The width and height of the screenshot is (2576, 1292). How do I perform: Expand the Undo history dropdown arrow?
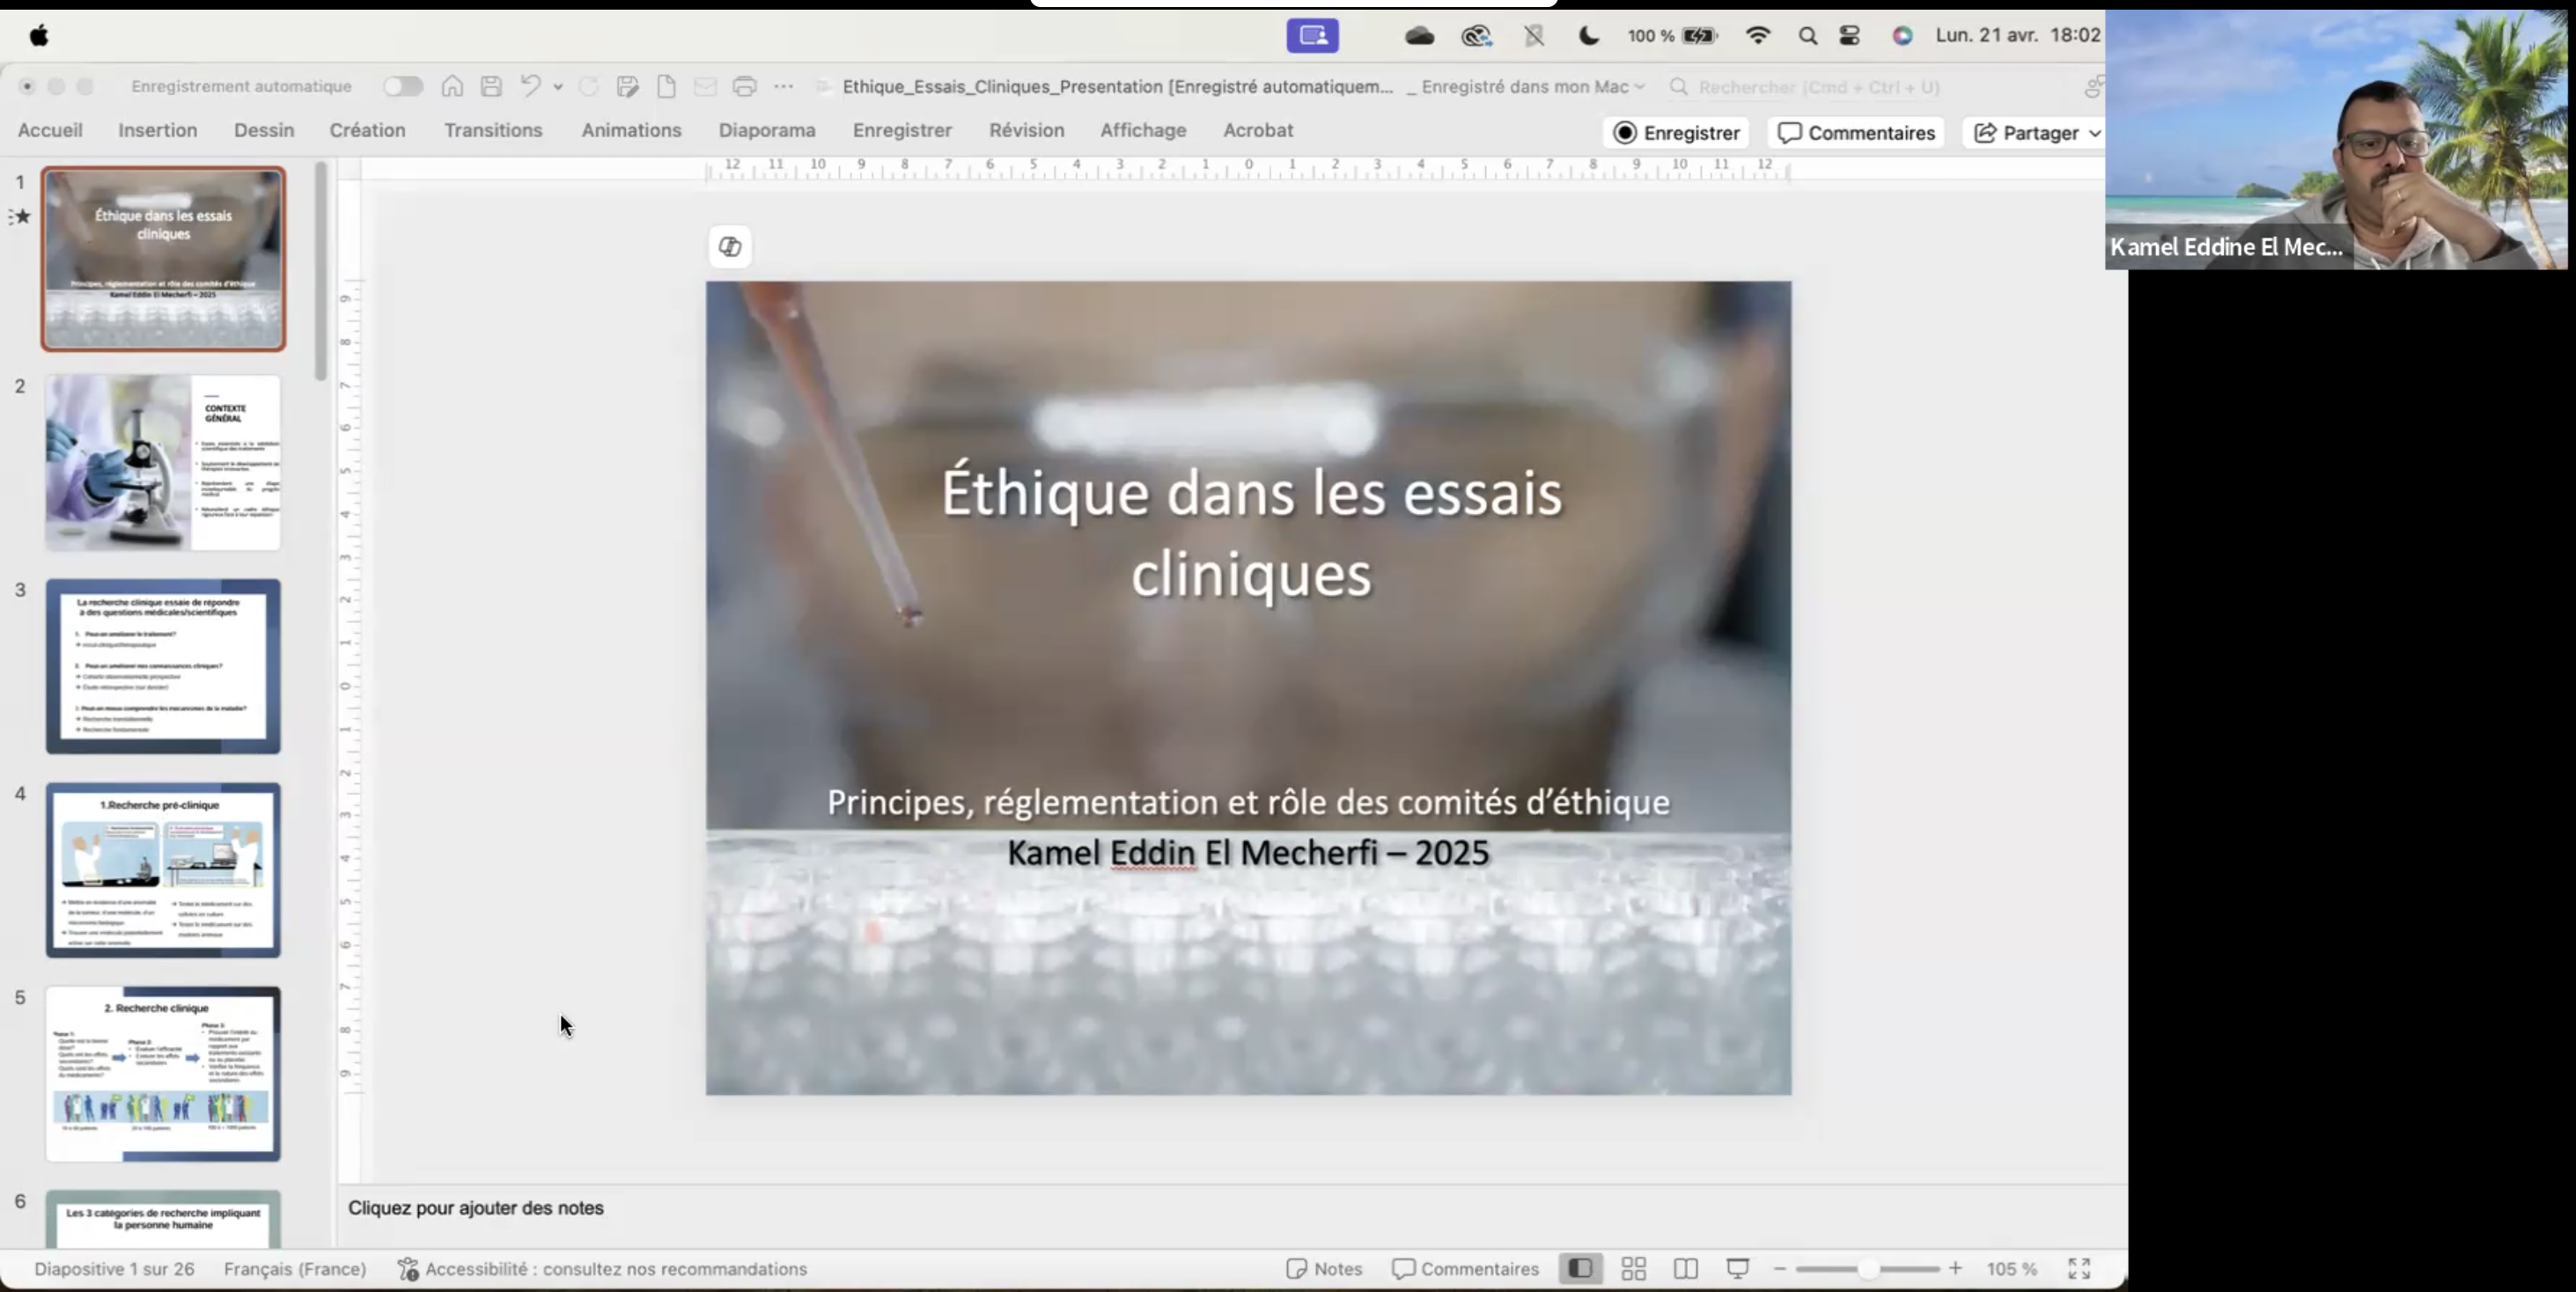point(558,87)
